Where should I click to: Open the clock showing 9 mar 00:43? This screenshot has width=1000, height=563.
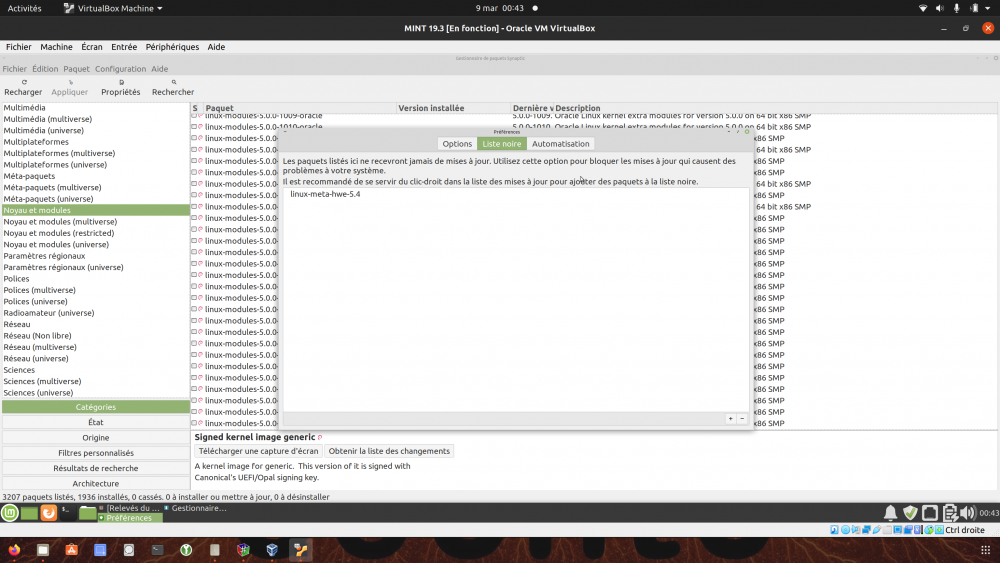(499, 8)
